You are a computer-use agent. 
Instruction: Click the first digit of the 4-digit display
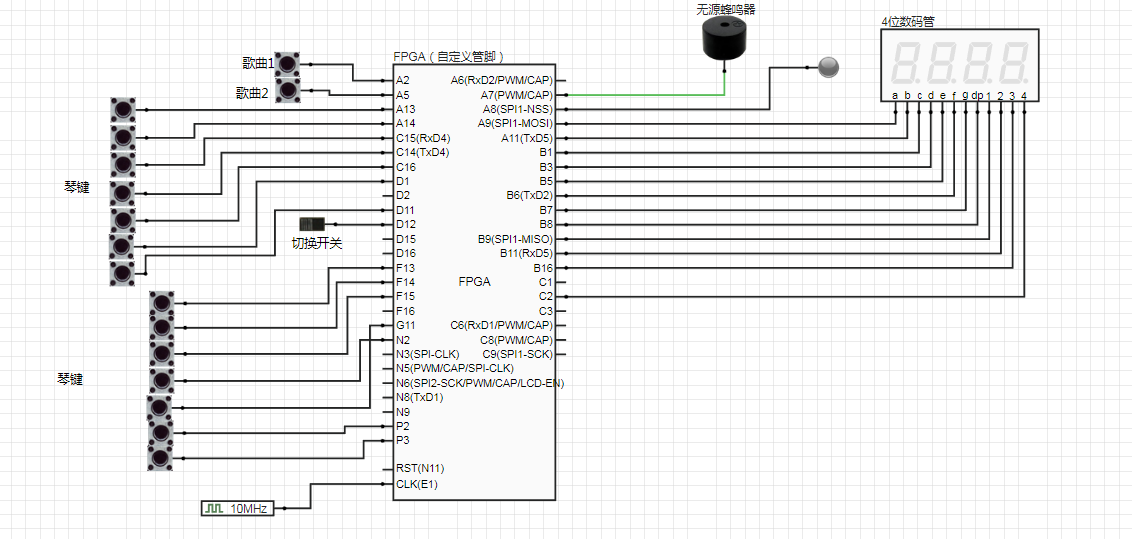tap(907, 63)
